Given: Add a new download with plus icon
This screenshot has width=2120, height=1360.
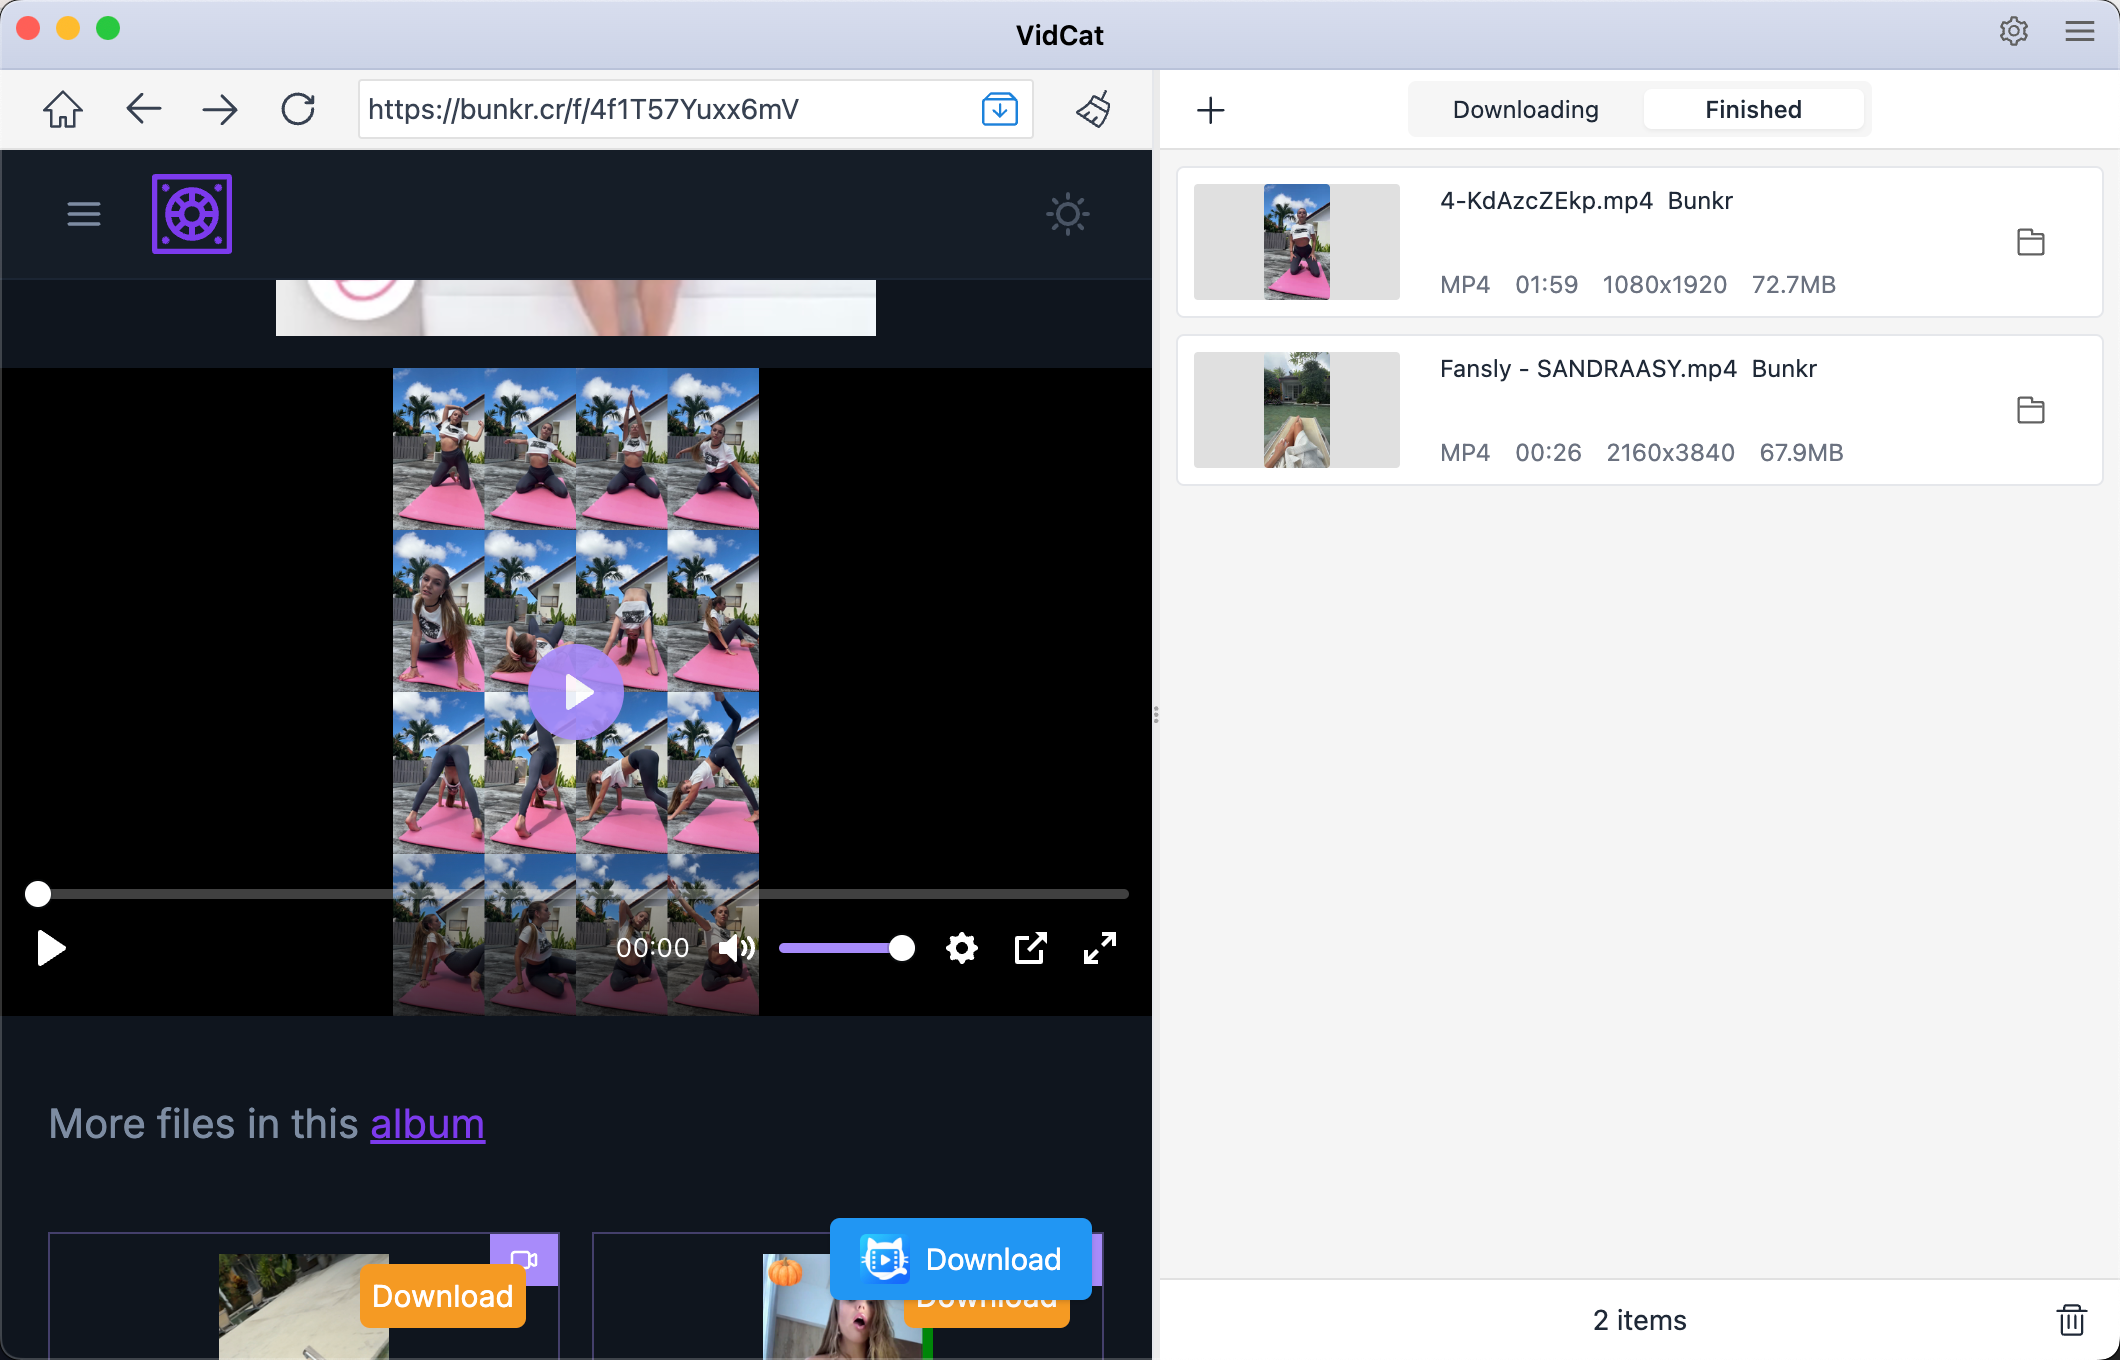Looking at the screenshot, I should pos(1211,110).
